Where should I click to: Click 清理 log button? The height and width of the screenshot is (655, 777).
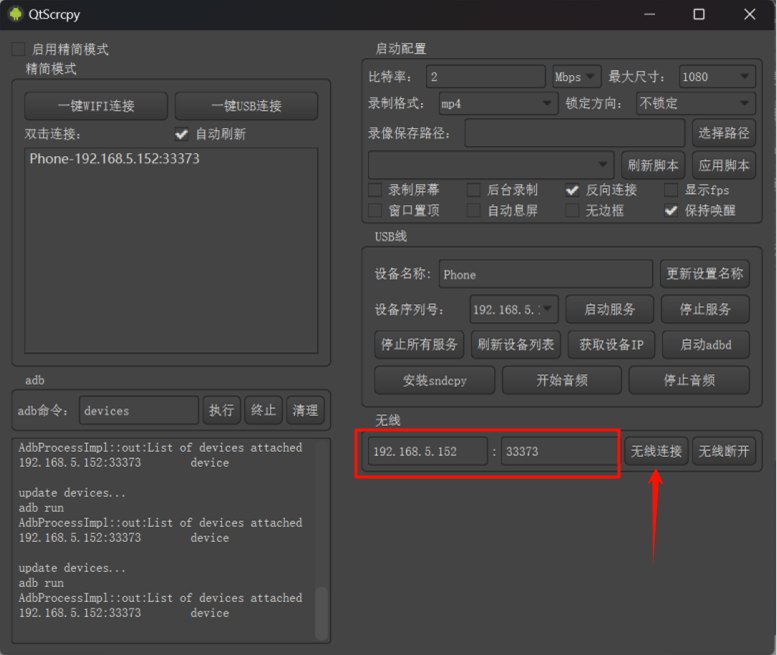305,410
